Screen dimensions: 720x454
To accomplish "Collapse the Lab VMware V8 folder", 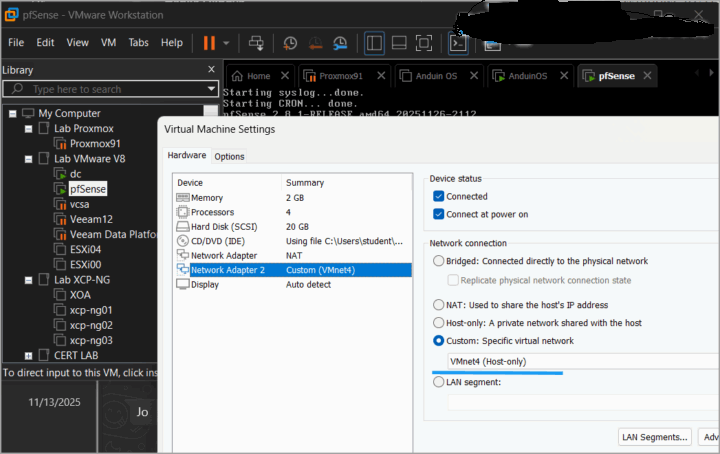I will coord(28,159).
